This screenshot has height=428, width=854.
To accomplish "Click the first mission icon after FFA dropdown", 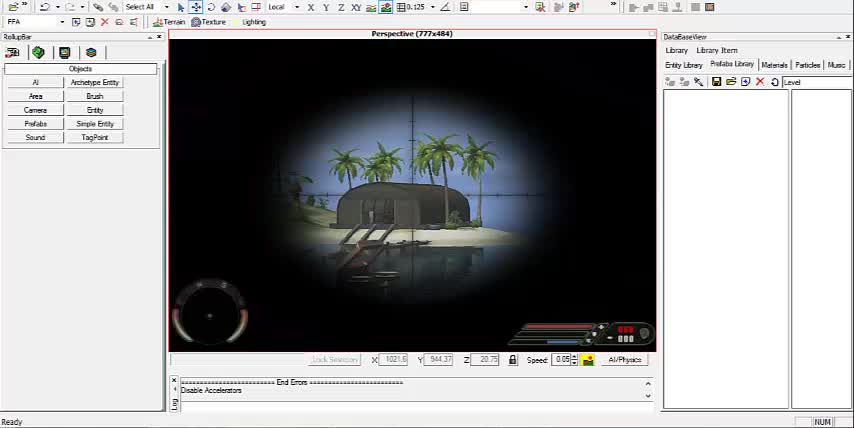I will click(76, 22).
